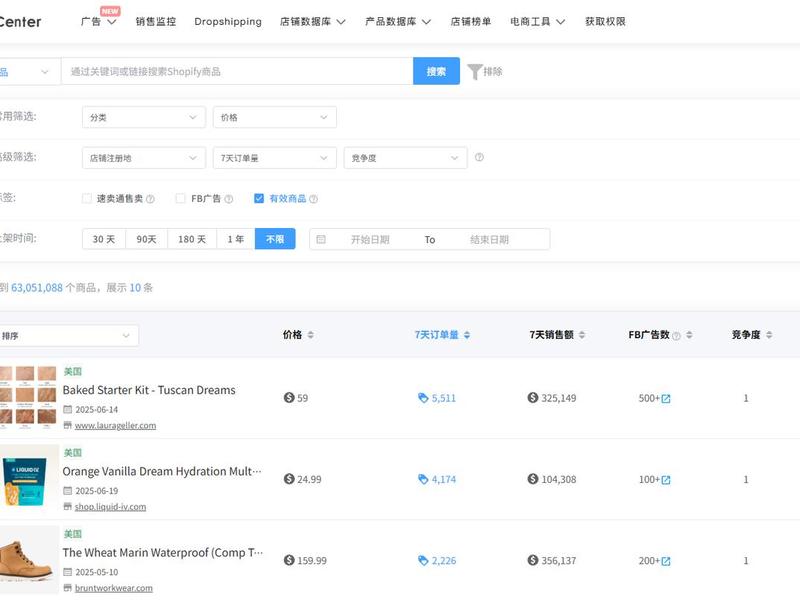Viewport: 800px width, 600px height.
Task: Click store icon beside shop.liquid-iv.com
Action: coord(67,506)
